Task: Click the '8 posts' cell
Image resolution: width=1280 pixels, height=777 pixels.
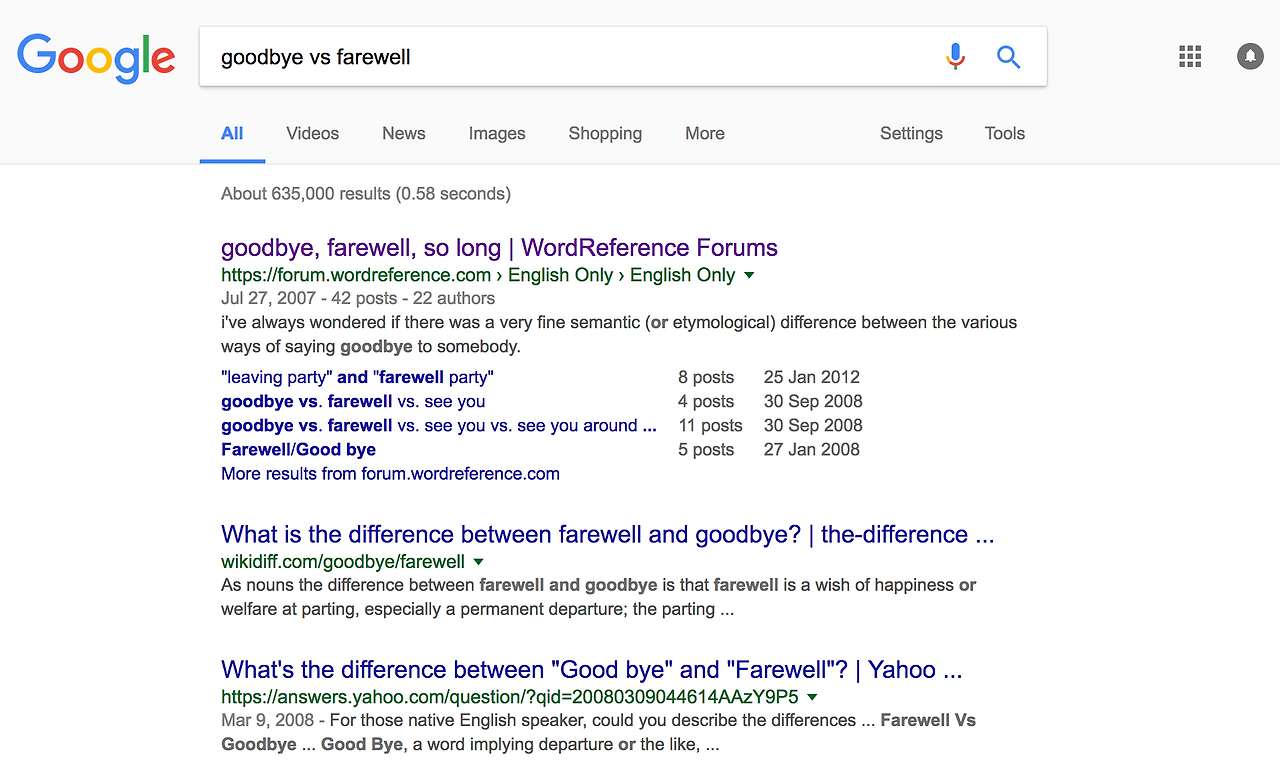Action: tap(706, 377)
